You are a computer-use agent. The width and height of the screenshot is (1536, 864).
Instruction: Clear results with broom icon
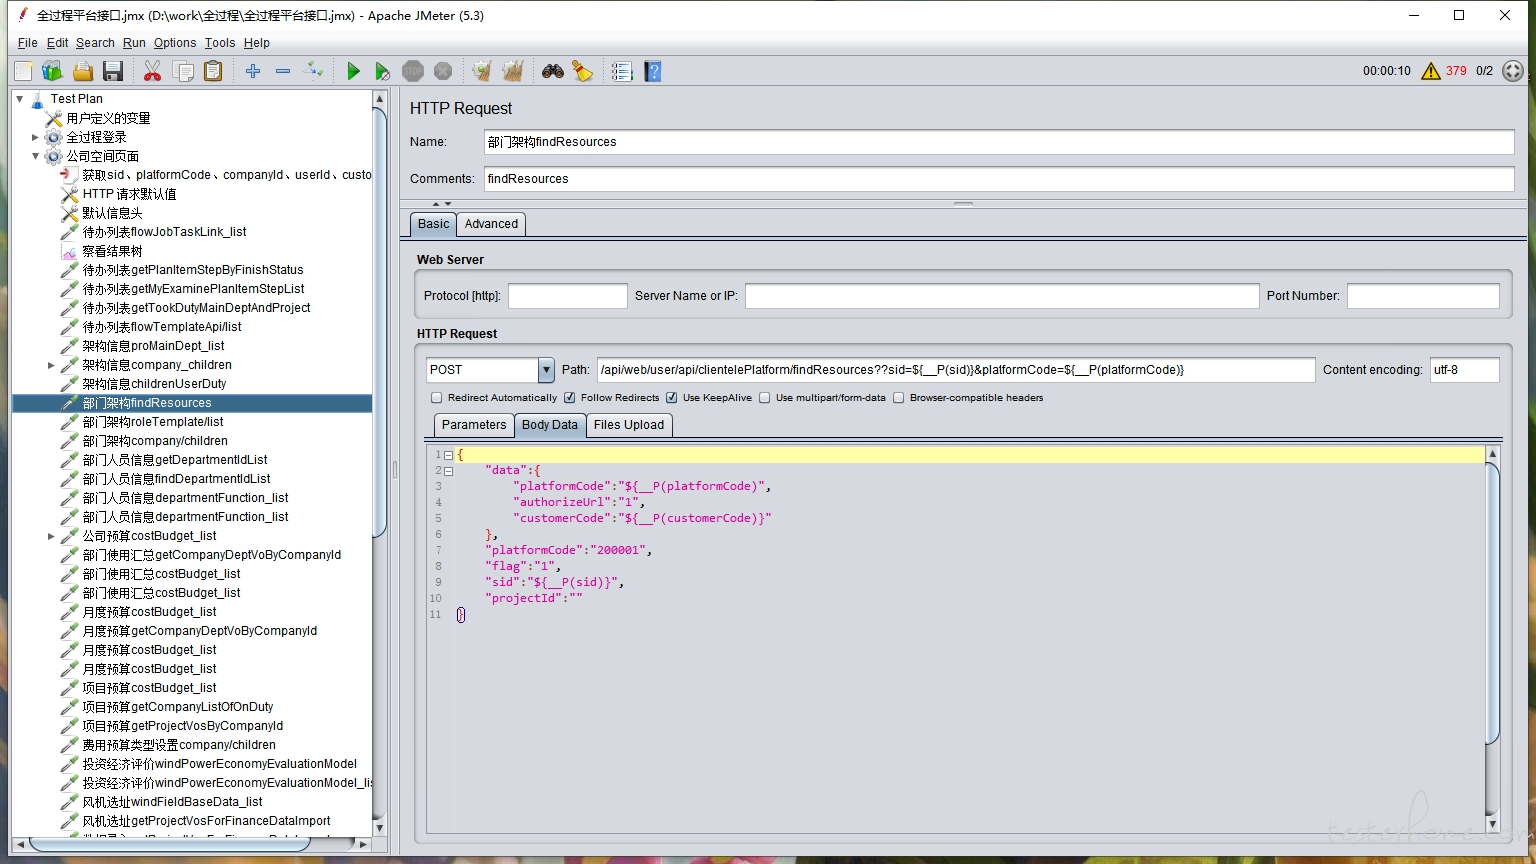tap(482, 71)
